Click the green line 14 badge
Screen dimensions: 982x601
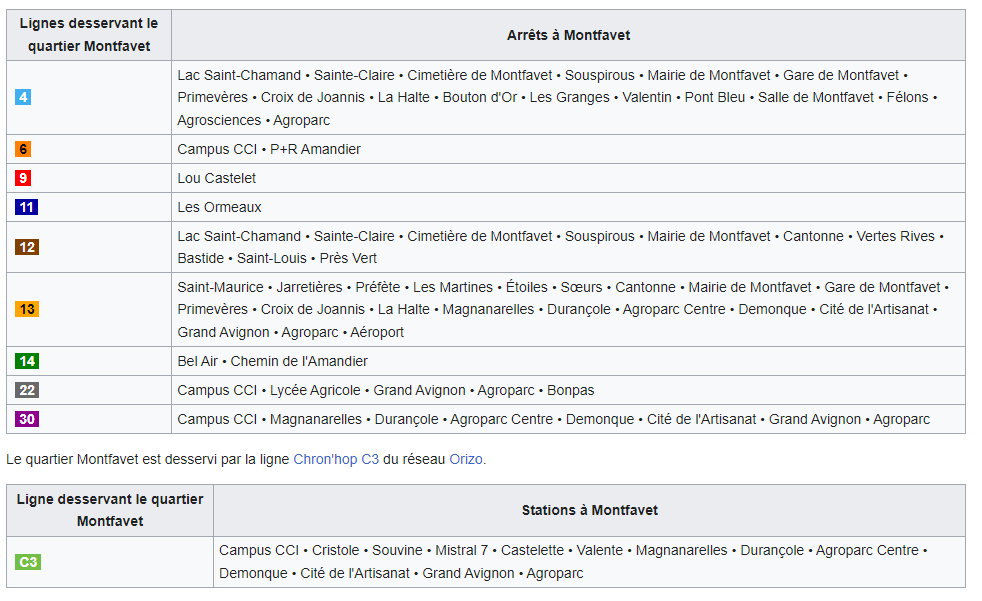(27, 361)
